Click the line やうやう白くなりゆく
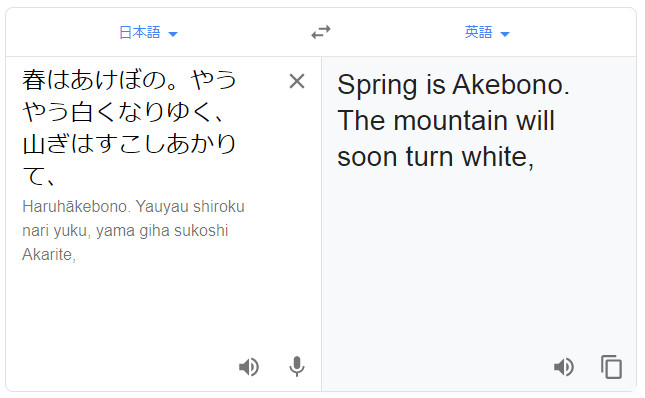645x398 pixels. tap(123, 112)
